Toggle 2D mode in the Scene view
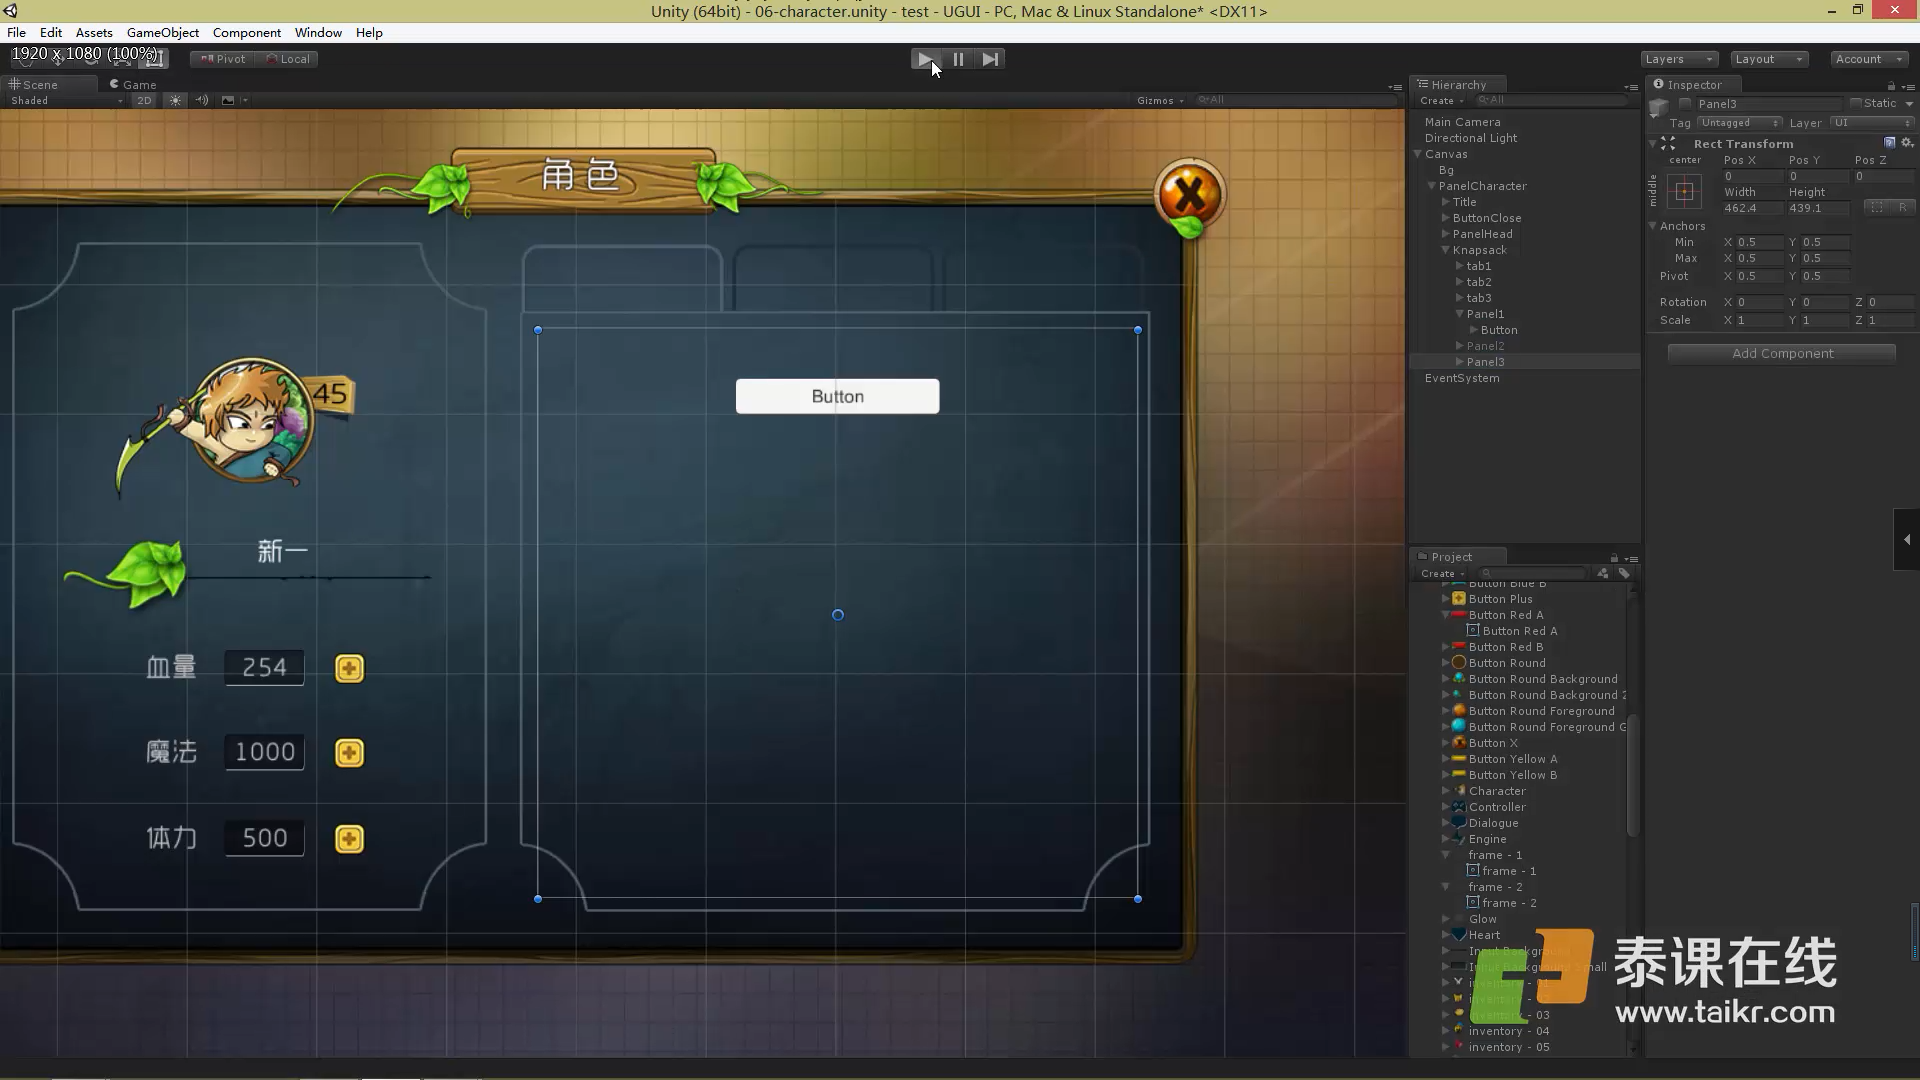 pyautogui.click(x=144, y=100)
